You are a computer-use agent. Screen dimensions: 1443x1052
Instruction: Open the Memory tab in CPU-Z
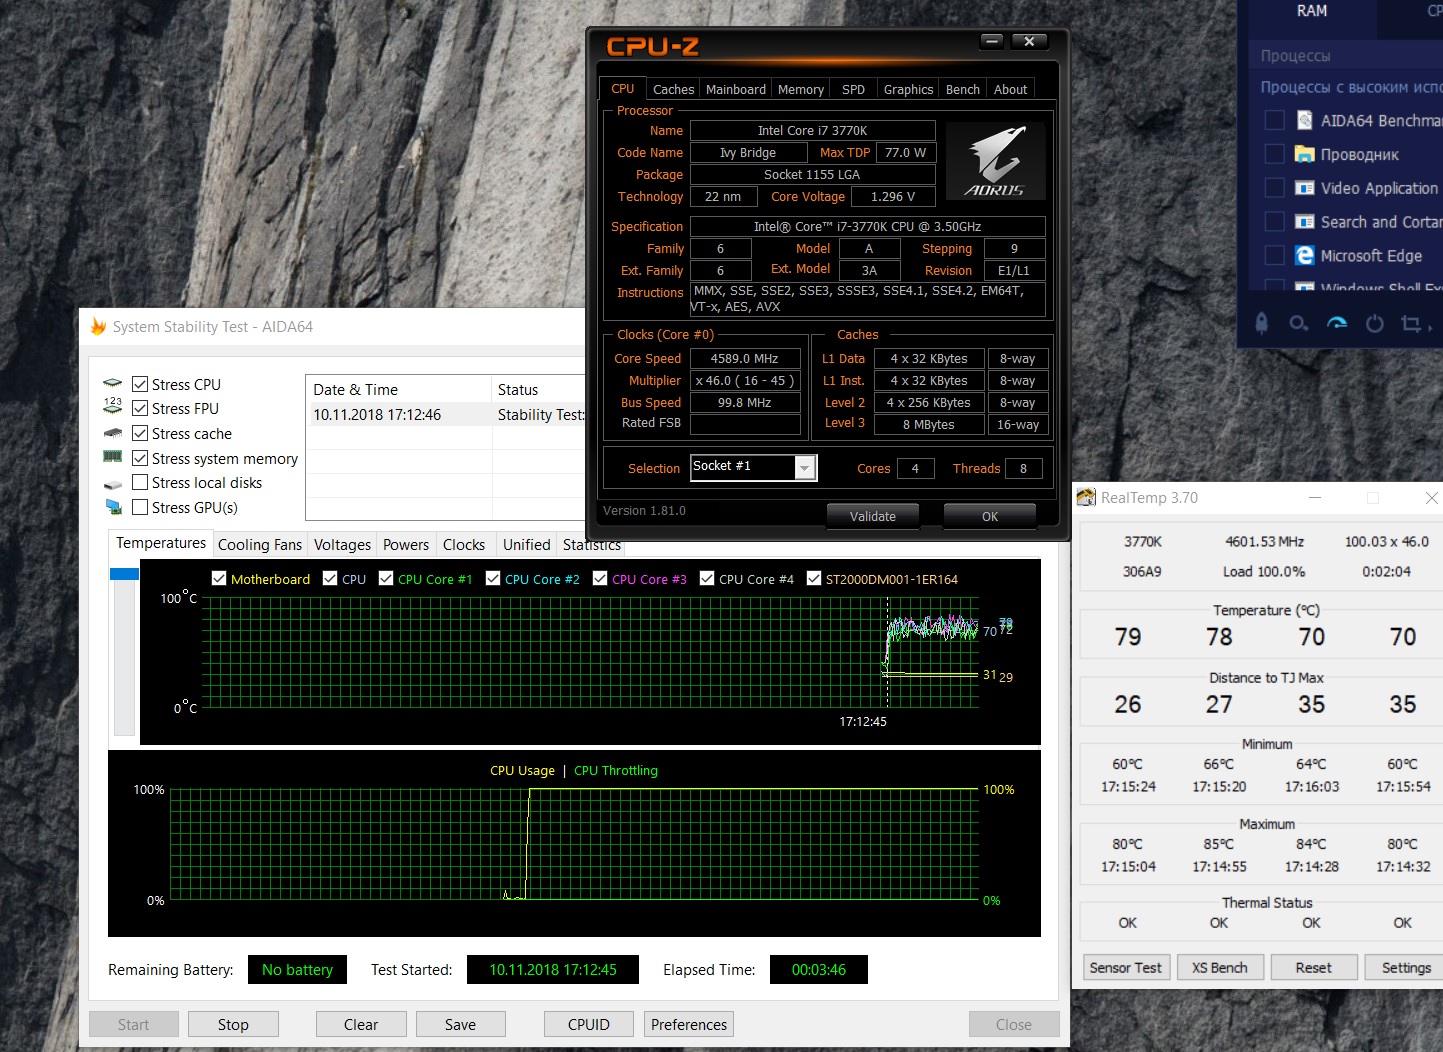(801, 89)
